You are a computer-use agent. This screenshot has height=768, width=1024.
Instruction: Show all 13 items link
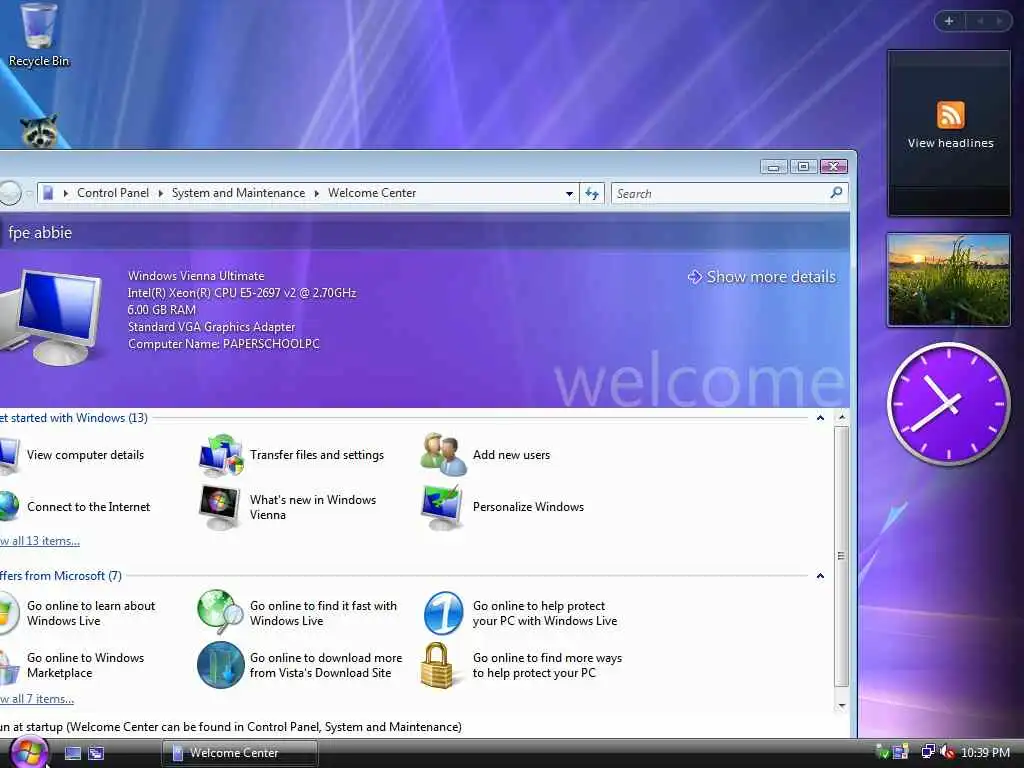40,541
